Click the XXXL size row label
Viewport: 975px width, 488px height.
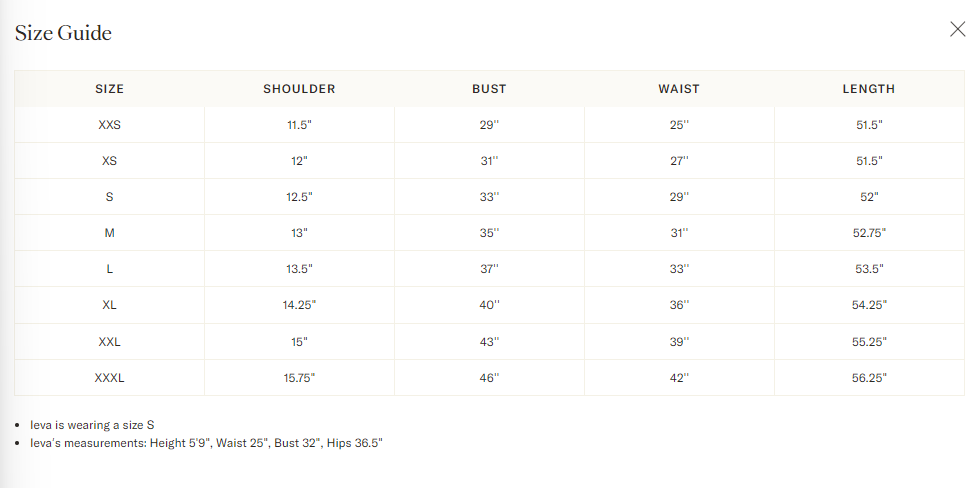109,378
